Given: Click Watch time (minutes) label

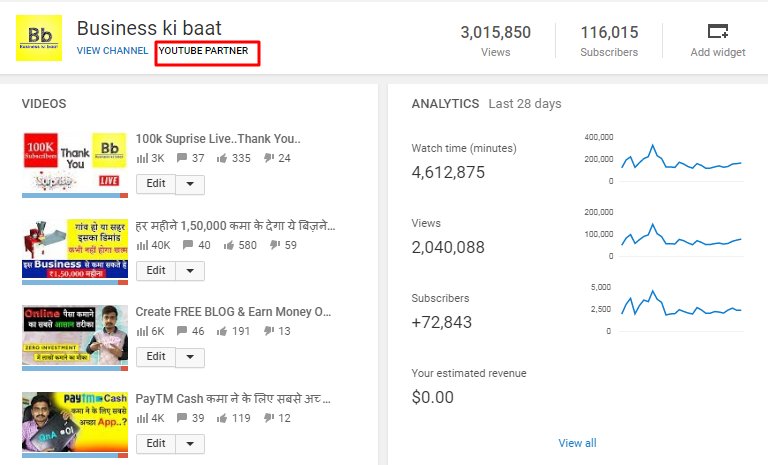Looking at the screenshot, I should click(464, 148).
